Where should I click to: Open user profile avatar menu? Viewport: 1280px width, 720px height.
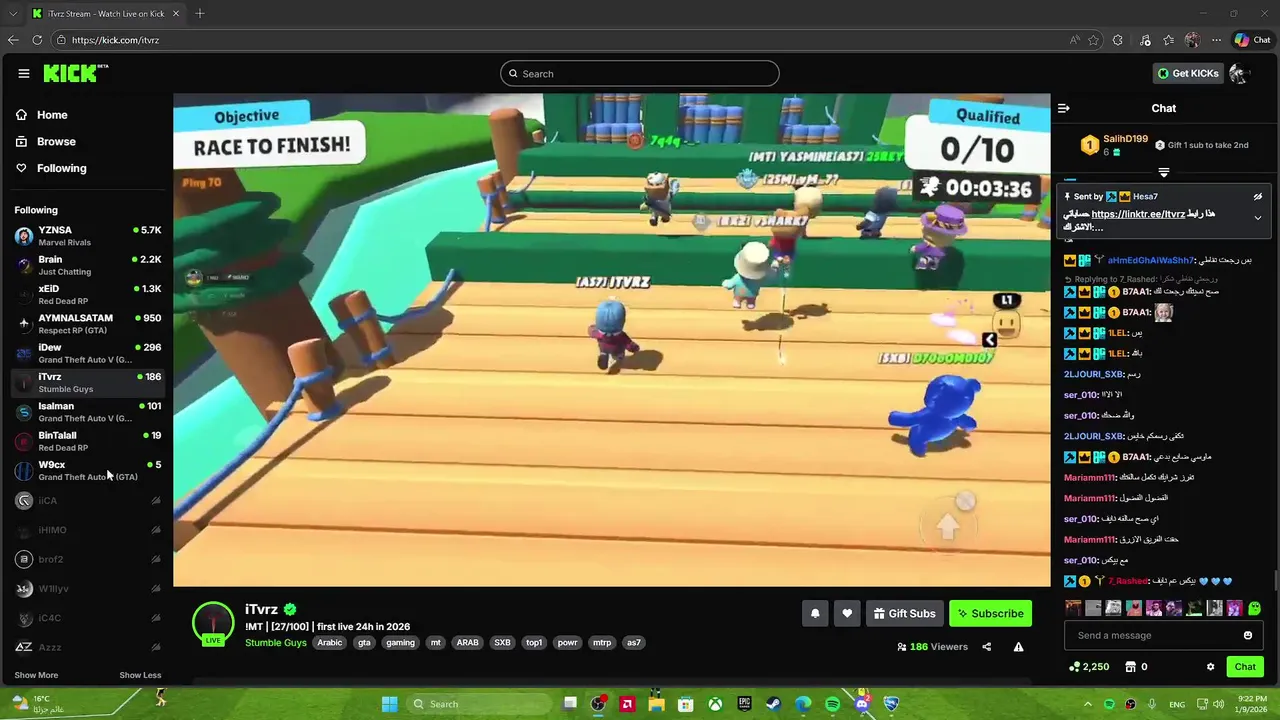[x=1240, y=73]
